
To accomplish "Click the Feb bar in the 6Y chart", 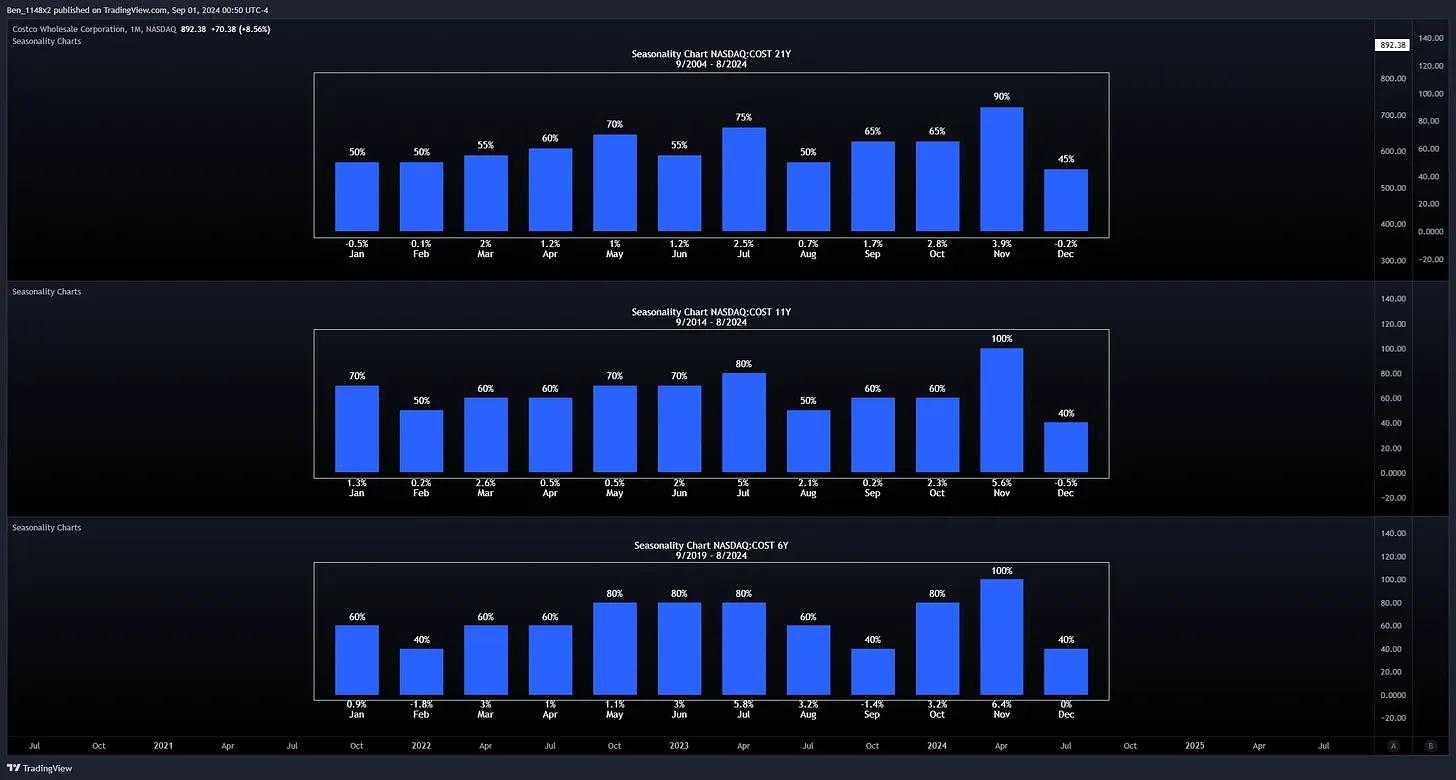I will tap(421, 672).
